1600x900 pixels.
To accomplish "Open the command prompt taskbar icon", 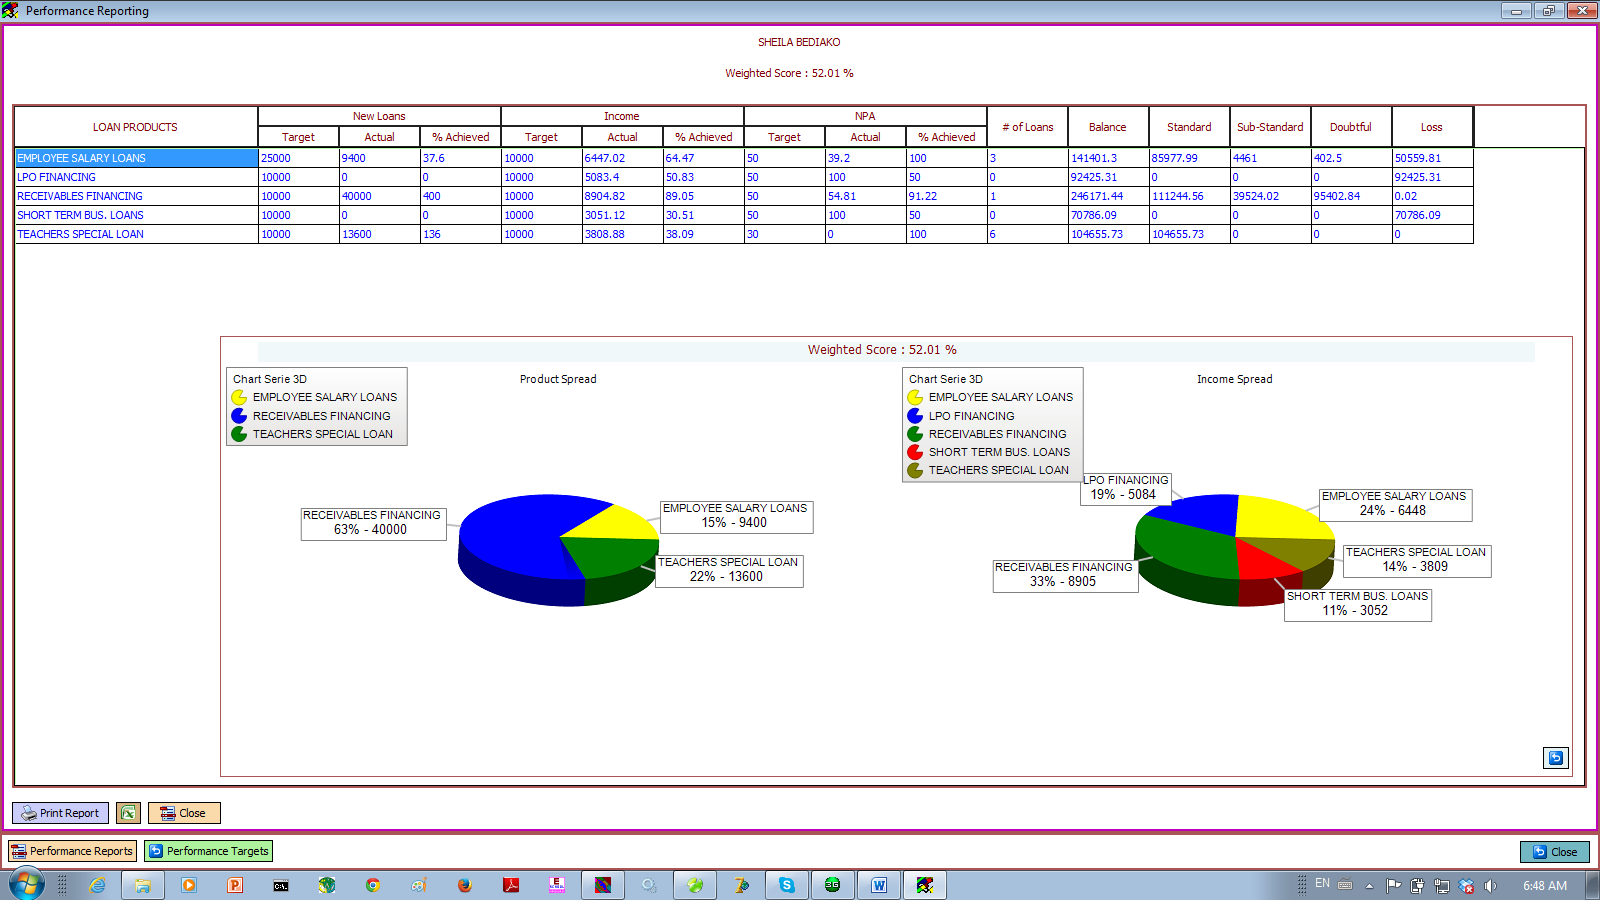I will (x=281, y=885).
